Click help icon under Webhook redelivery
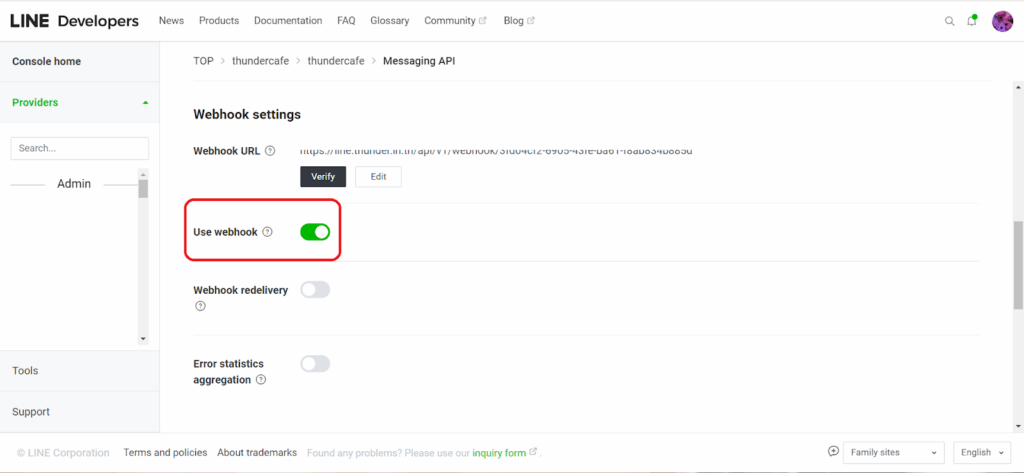 [200, 306]
